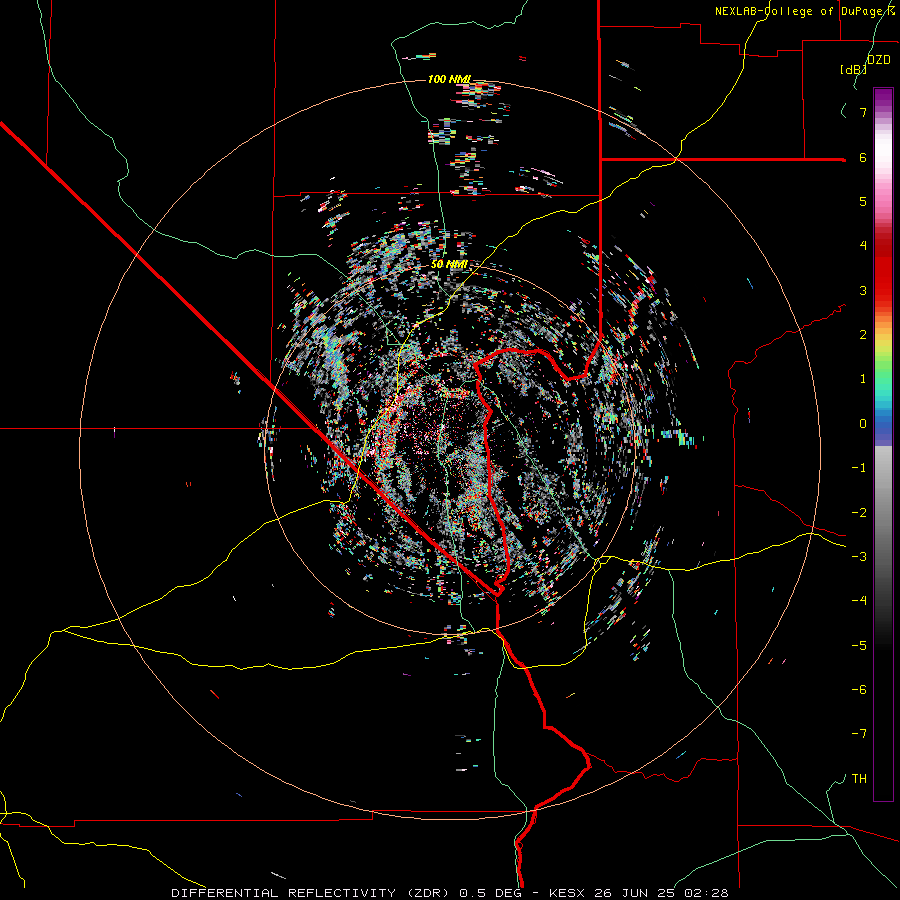Click the '-1' value on color scale

click(859, 468)
